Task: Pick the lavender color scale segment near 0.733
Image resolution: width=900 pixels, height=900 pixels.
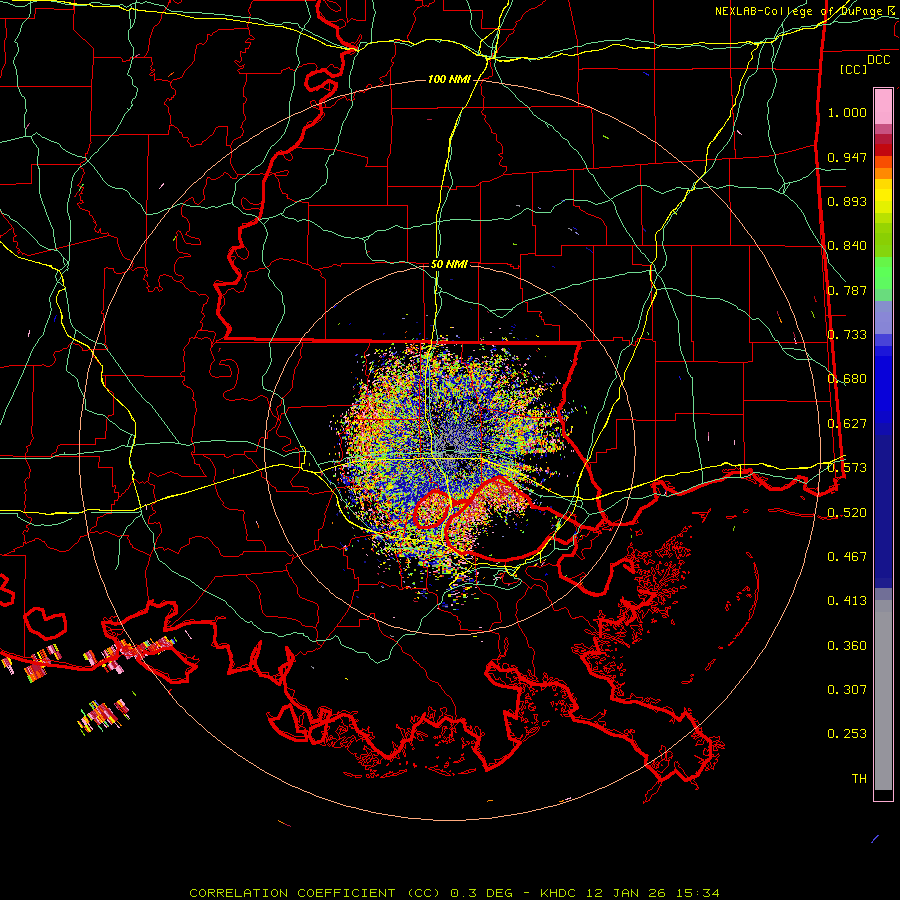Action: pyautogui.click(x=883, y=317)
